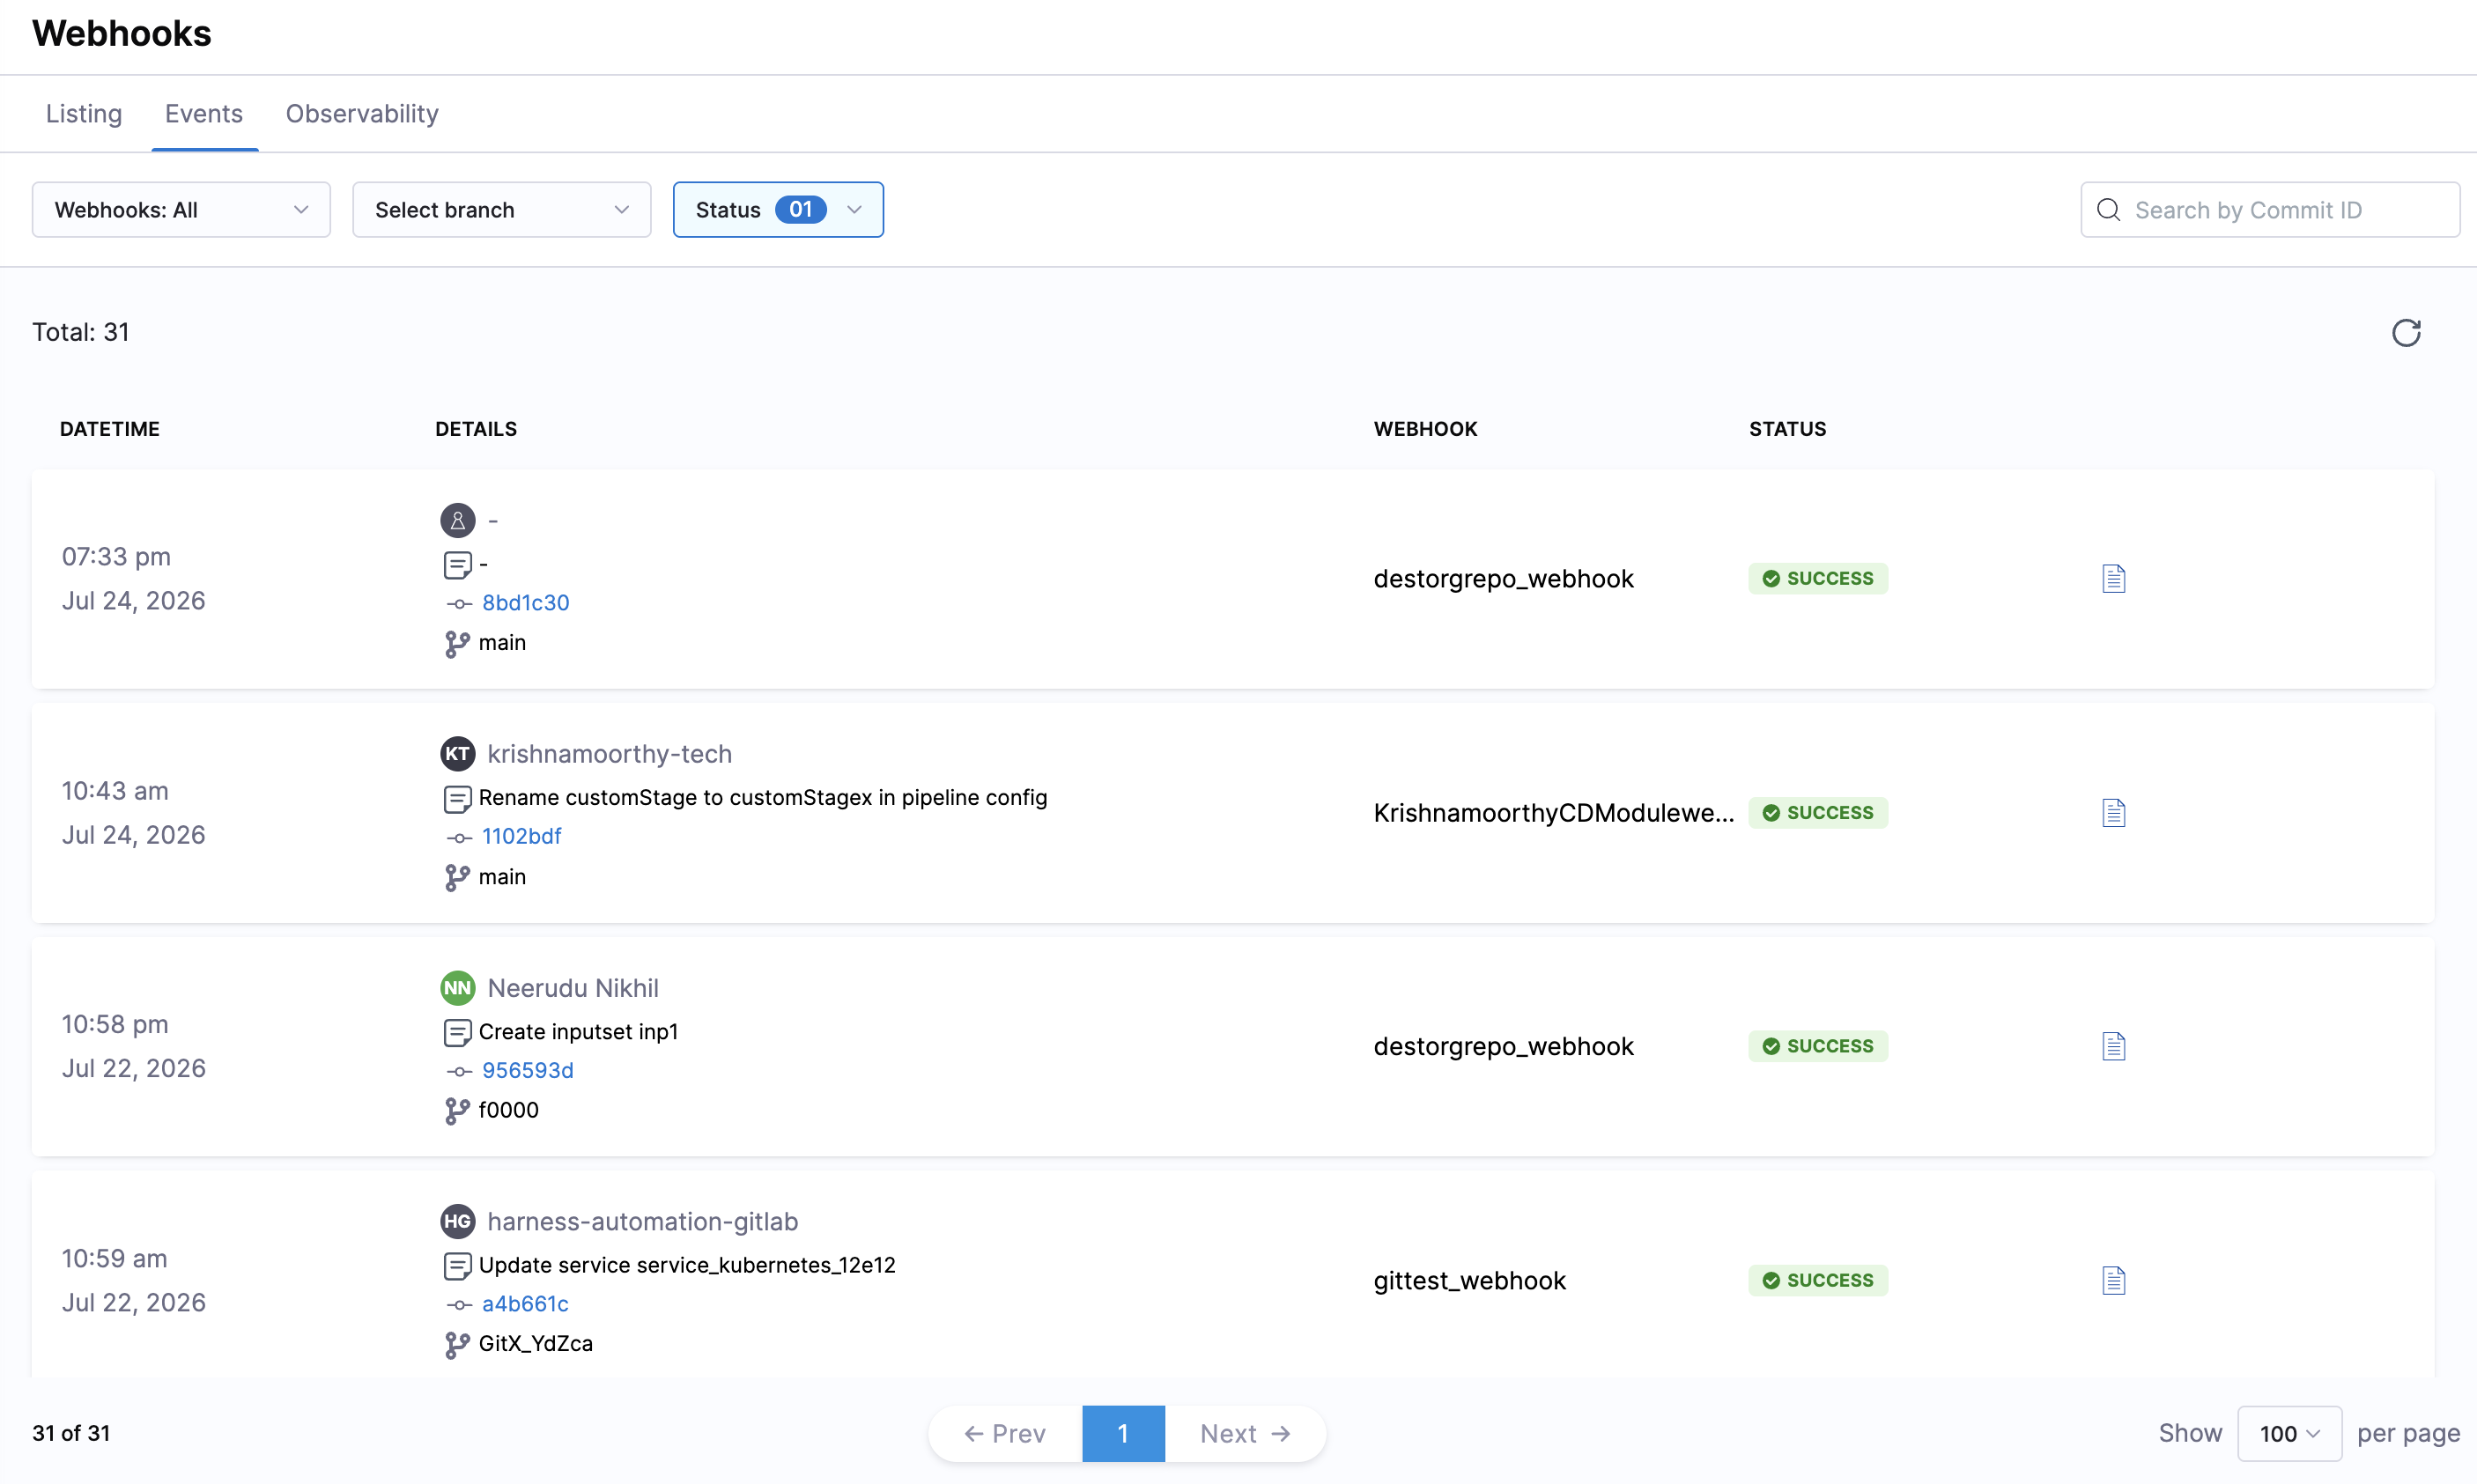
Task: Click the HG avatar for harness-automation-gitlab
Action: click(458, 1222)
